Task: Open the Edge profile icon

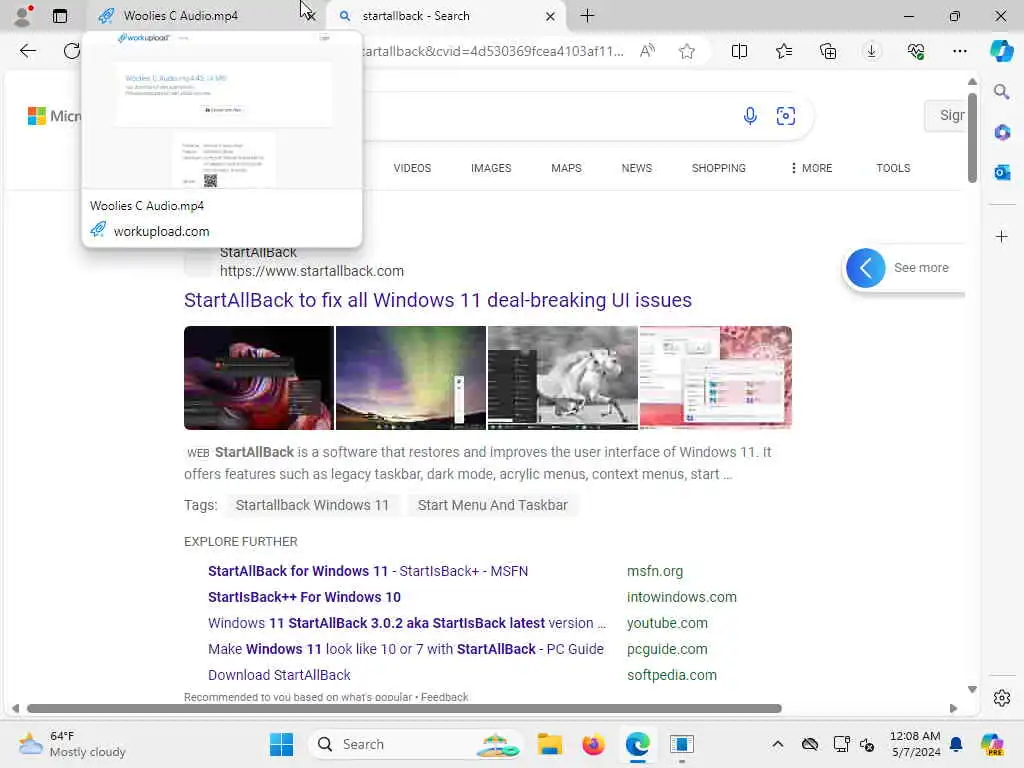Action: pos(23,16)
